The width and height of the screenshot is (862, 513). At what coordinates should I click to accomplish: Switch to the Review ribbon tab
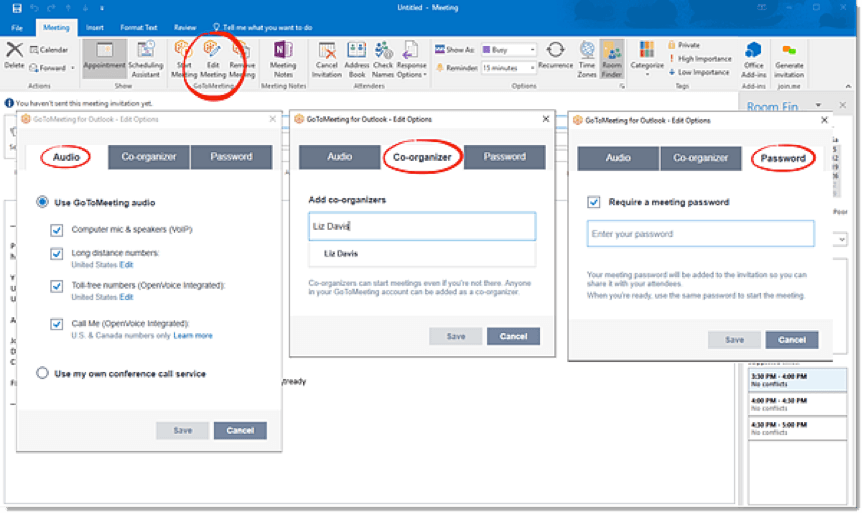point(185,27)
